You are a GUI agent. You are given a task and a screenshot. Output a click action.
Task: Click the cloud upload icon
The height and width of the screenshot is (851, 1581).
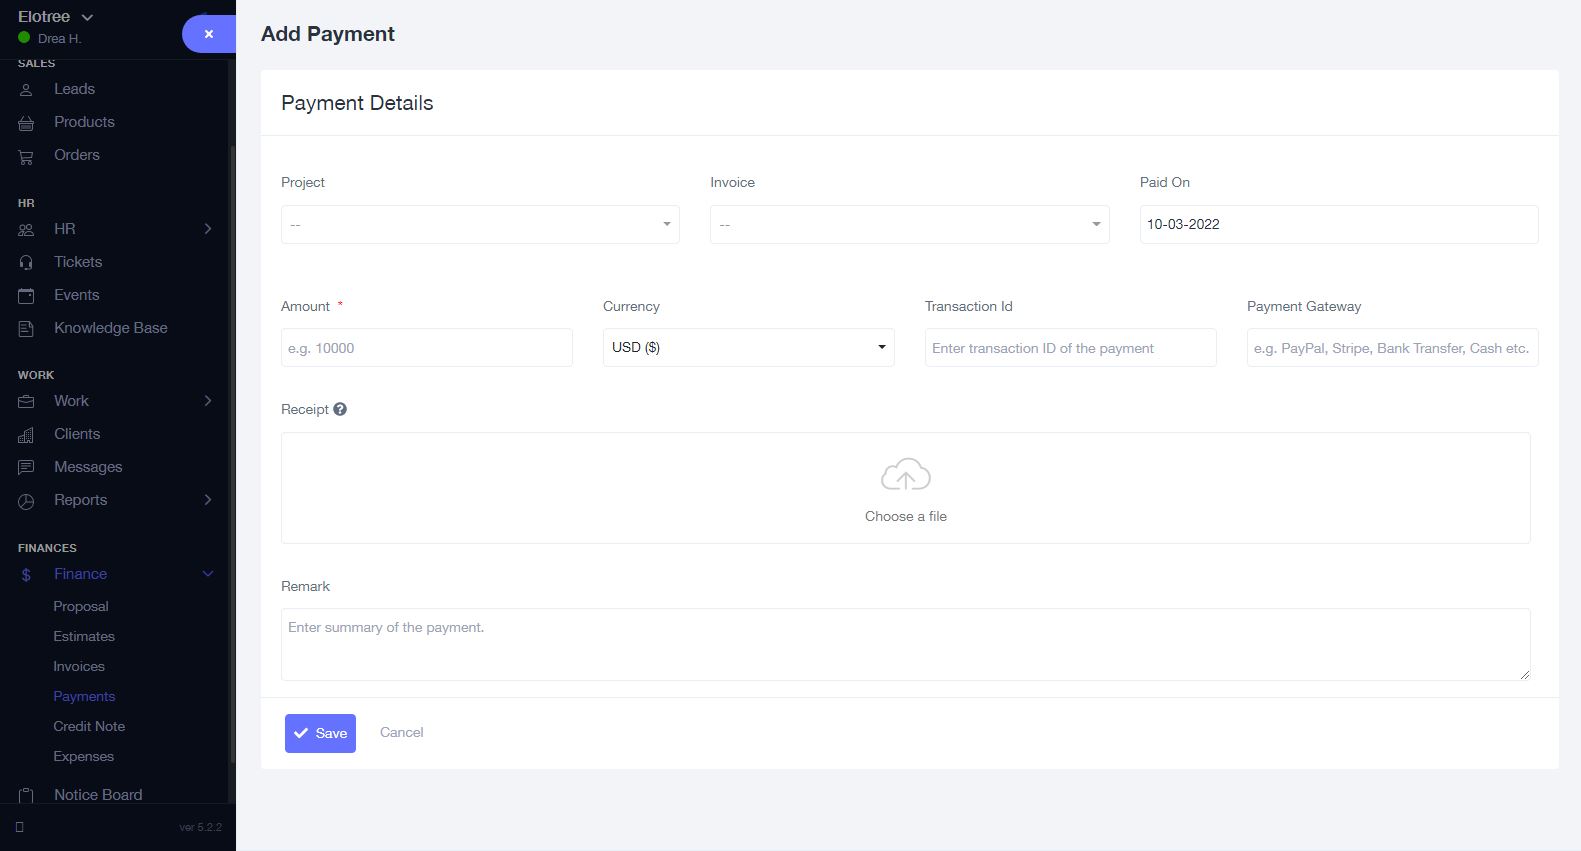point(906,475)
